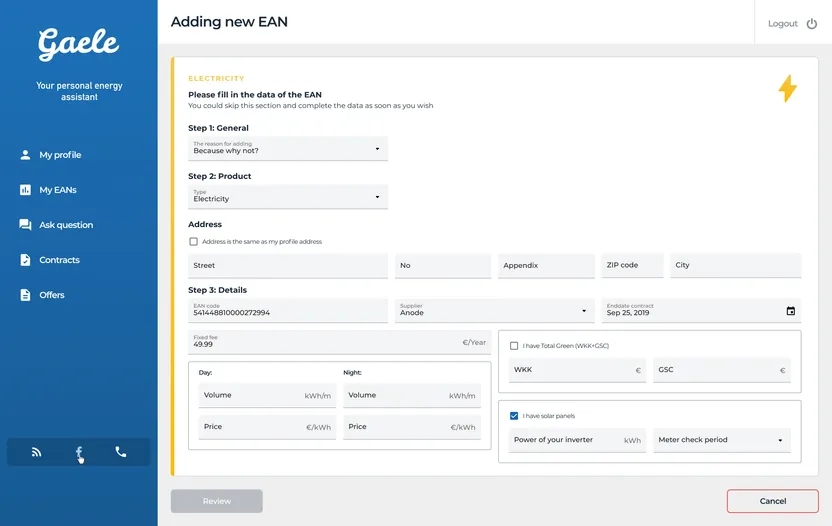This screenshot has width=832, height=526.
Task: Click the Day Price field
Action: pyautogui.click(x=267, y=427)
